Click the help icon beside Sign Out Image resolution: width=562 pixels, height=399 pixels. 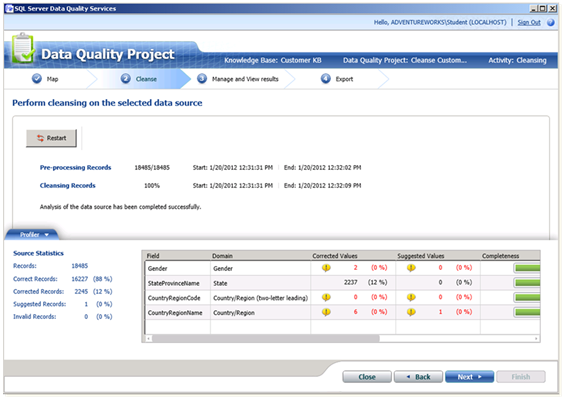[x=551, y=23]
